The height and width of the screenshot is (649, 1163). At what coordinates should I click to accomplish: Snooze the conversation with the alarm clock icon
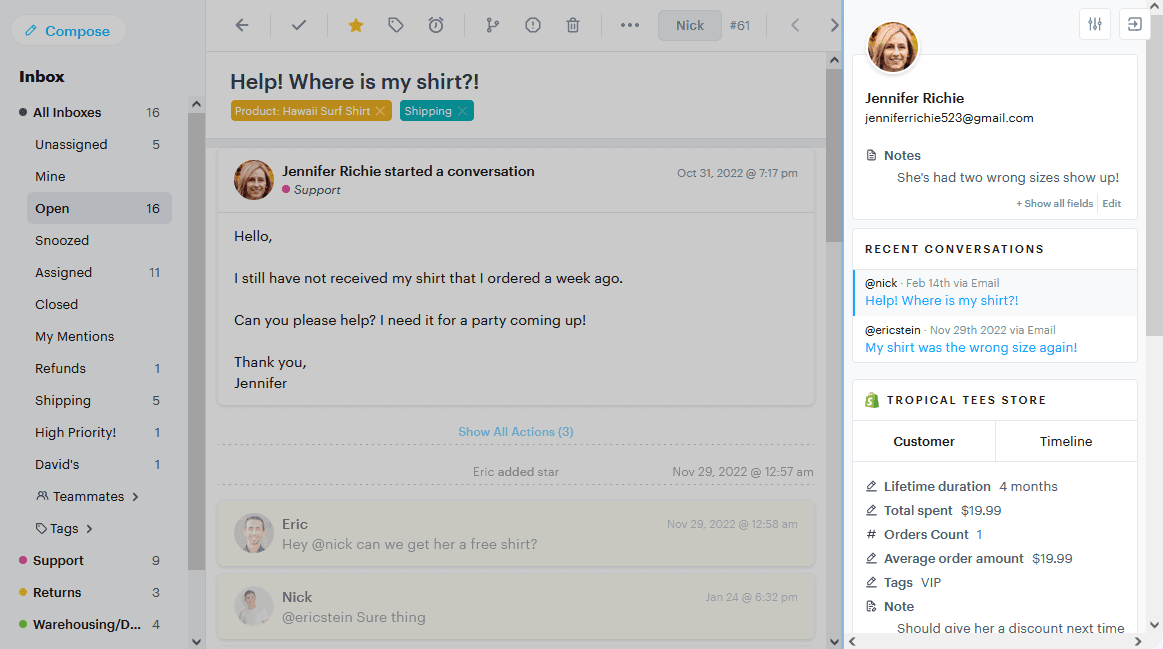click(x=435, y=25)
